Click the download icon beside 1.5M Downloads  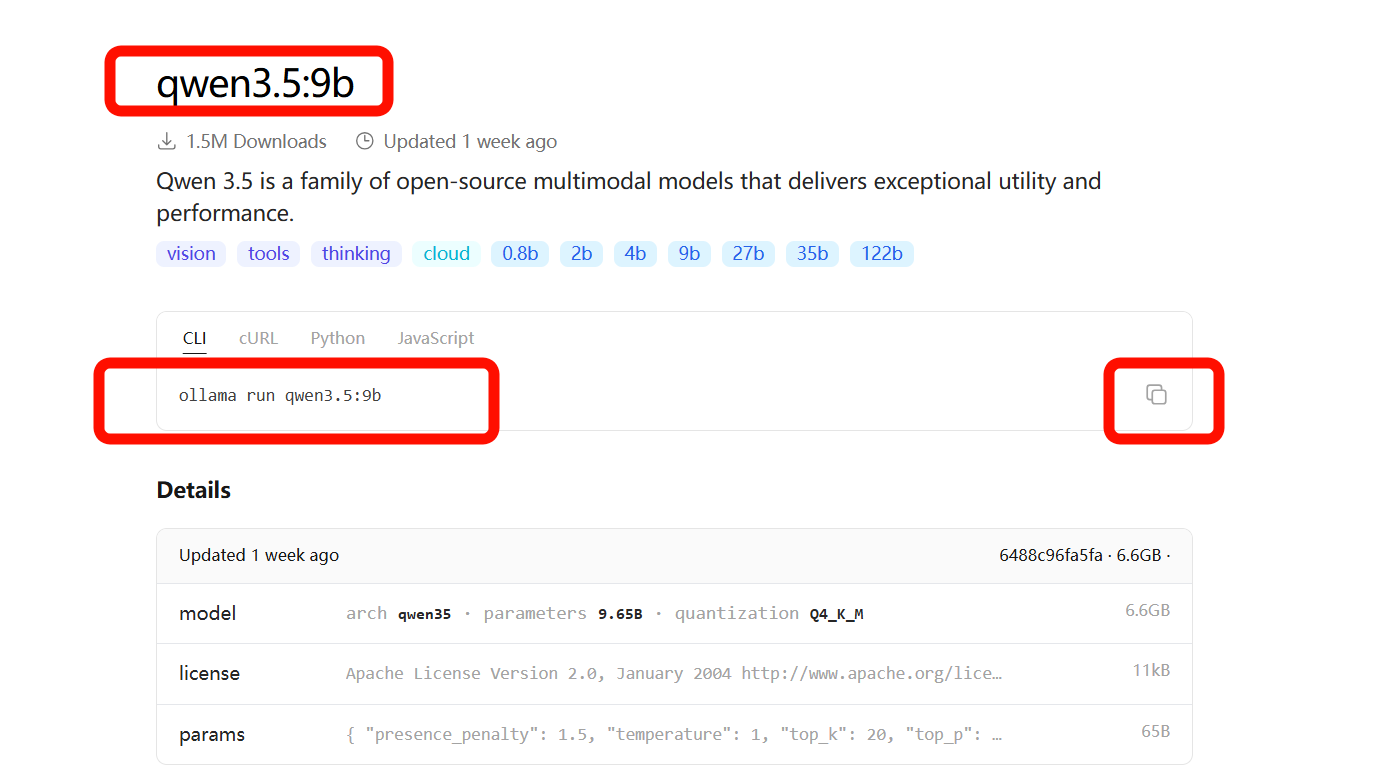click(166, 141)
